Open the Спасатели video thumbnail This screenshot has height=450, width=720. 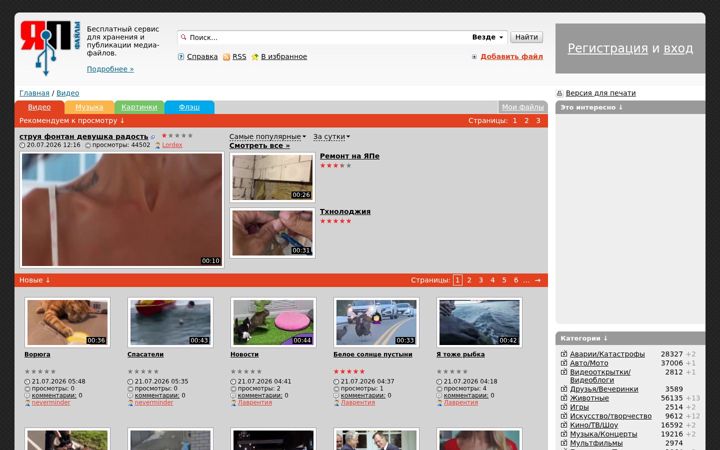(x=170, y=322)
